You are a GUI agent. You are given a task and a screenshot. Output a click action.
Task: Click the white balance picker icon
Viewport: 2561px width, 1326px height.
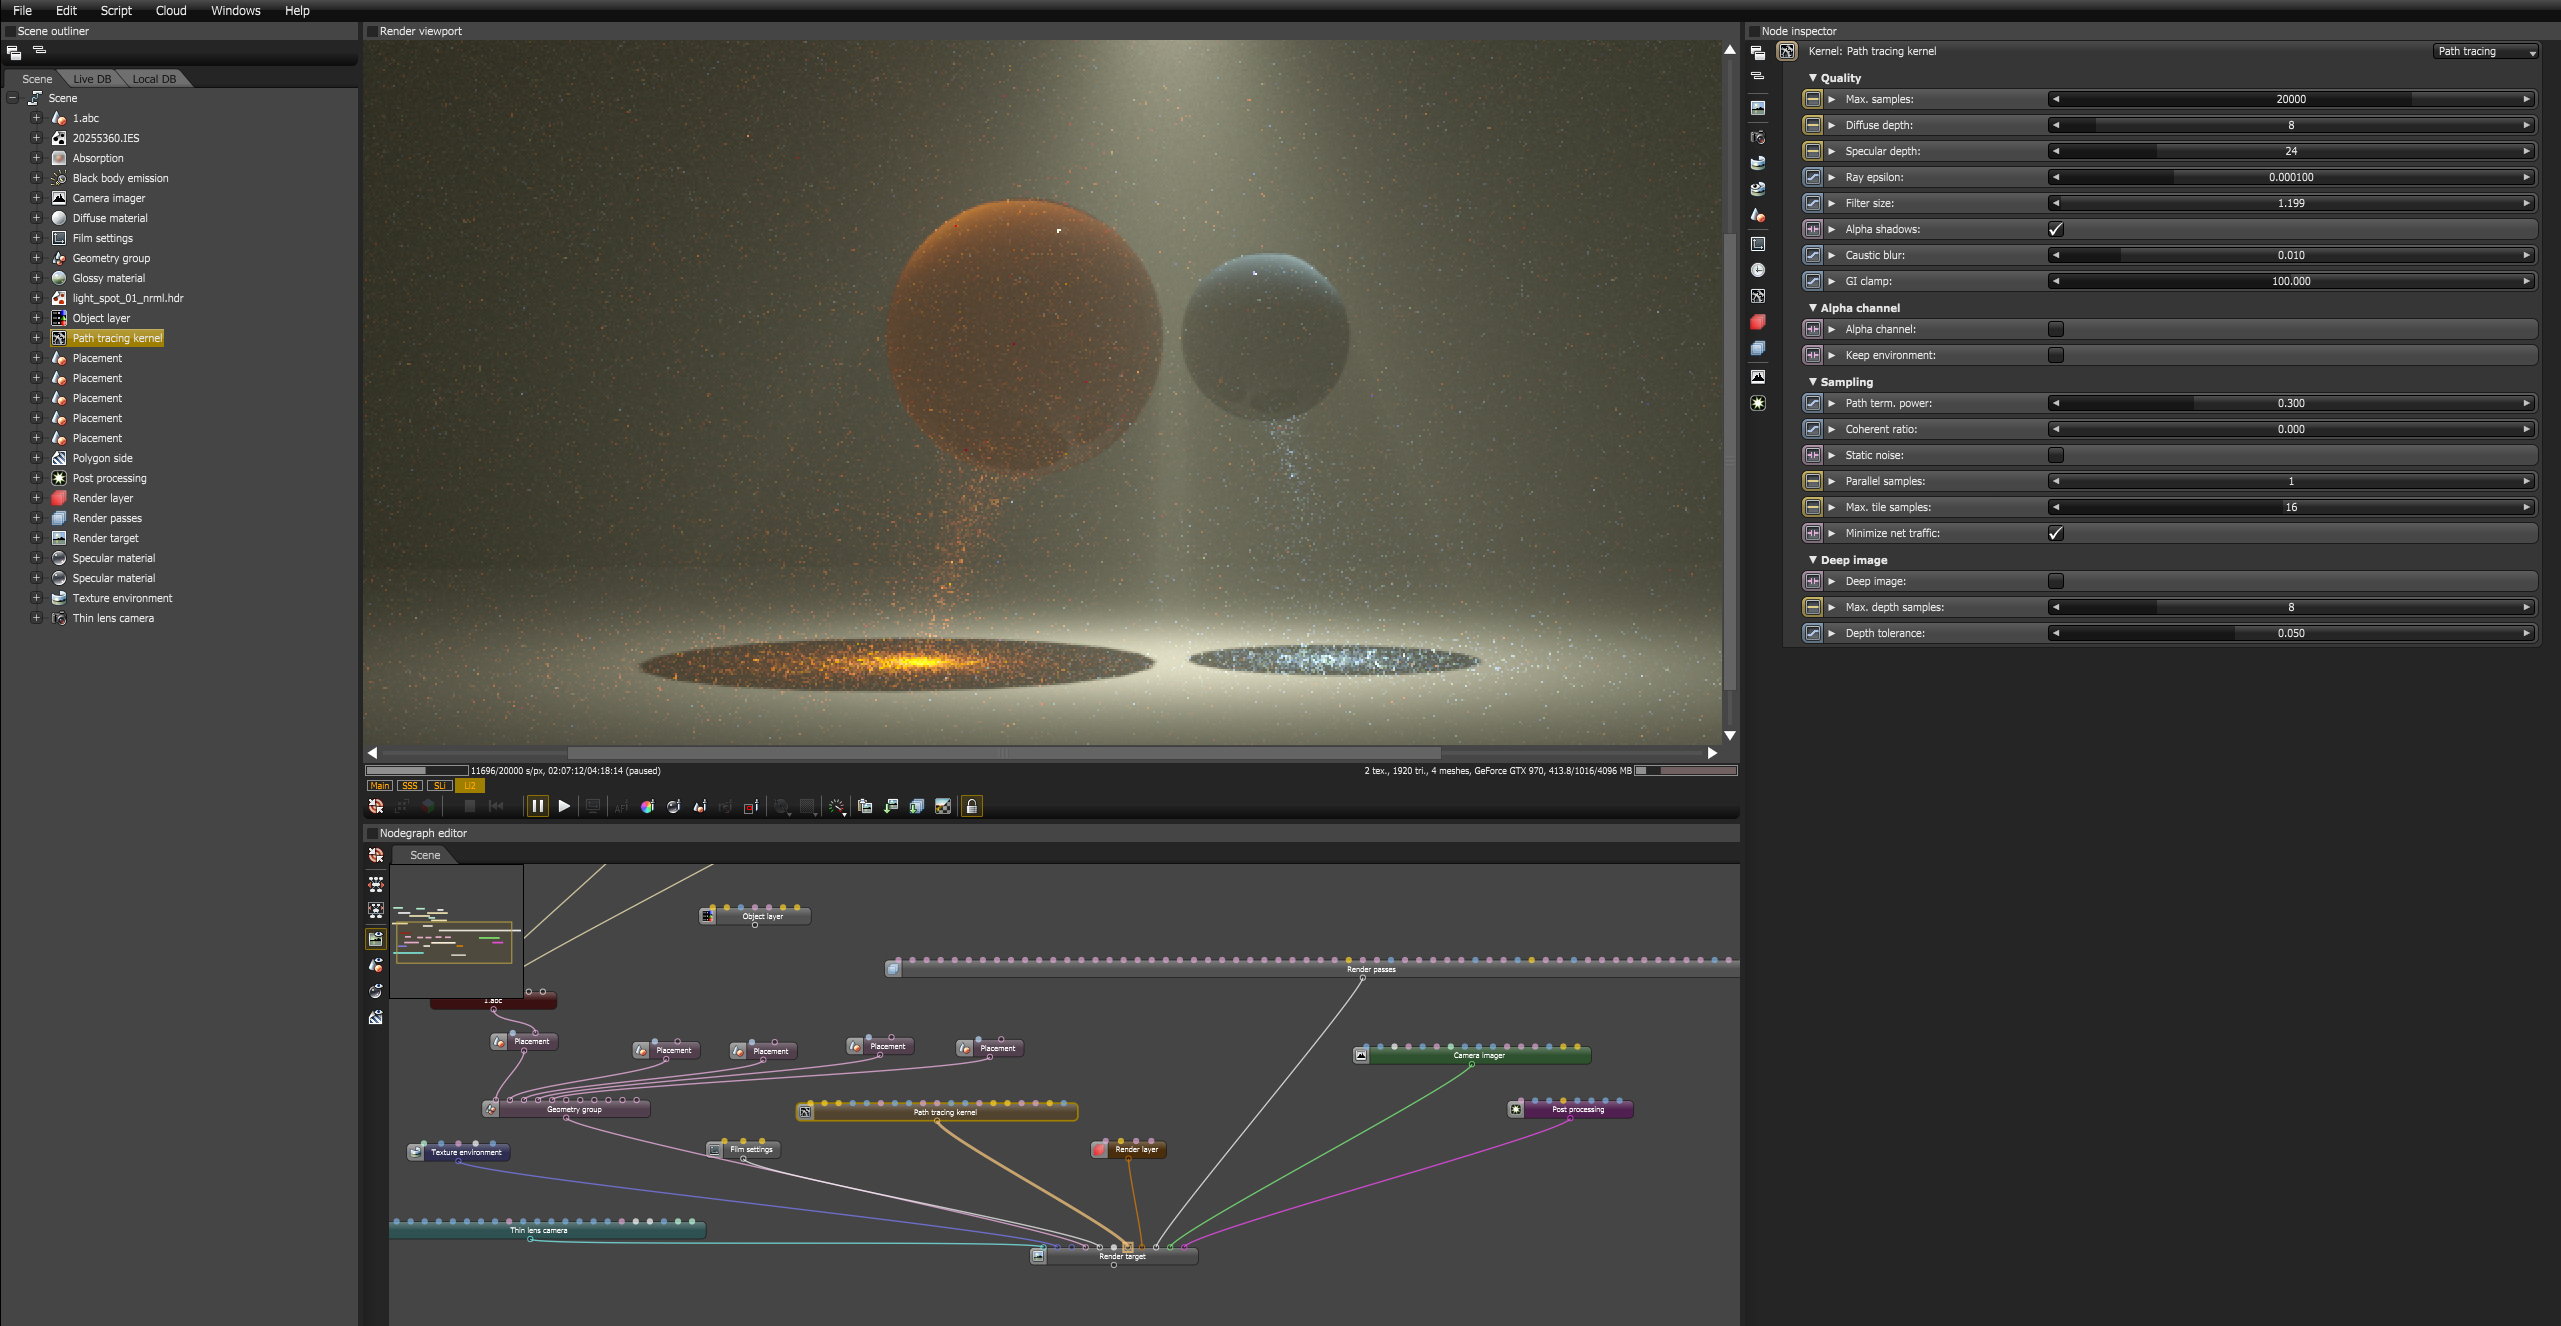point(647,806)
